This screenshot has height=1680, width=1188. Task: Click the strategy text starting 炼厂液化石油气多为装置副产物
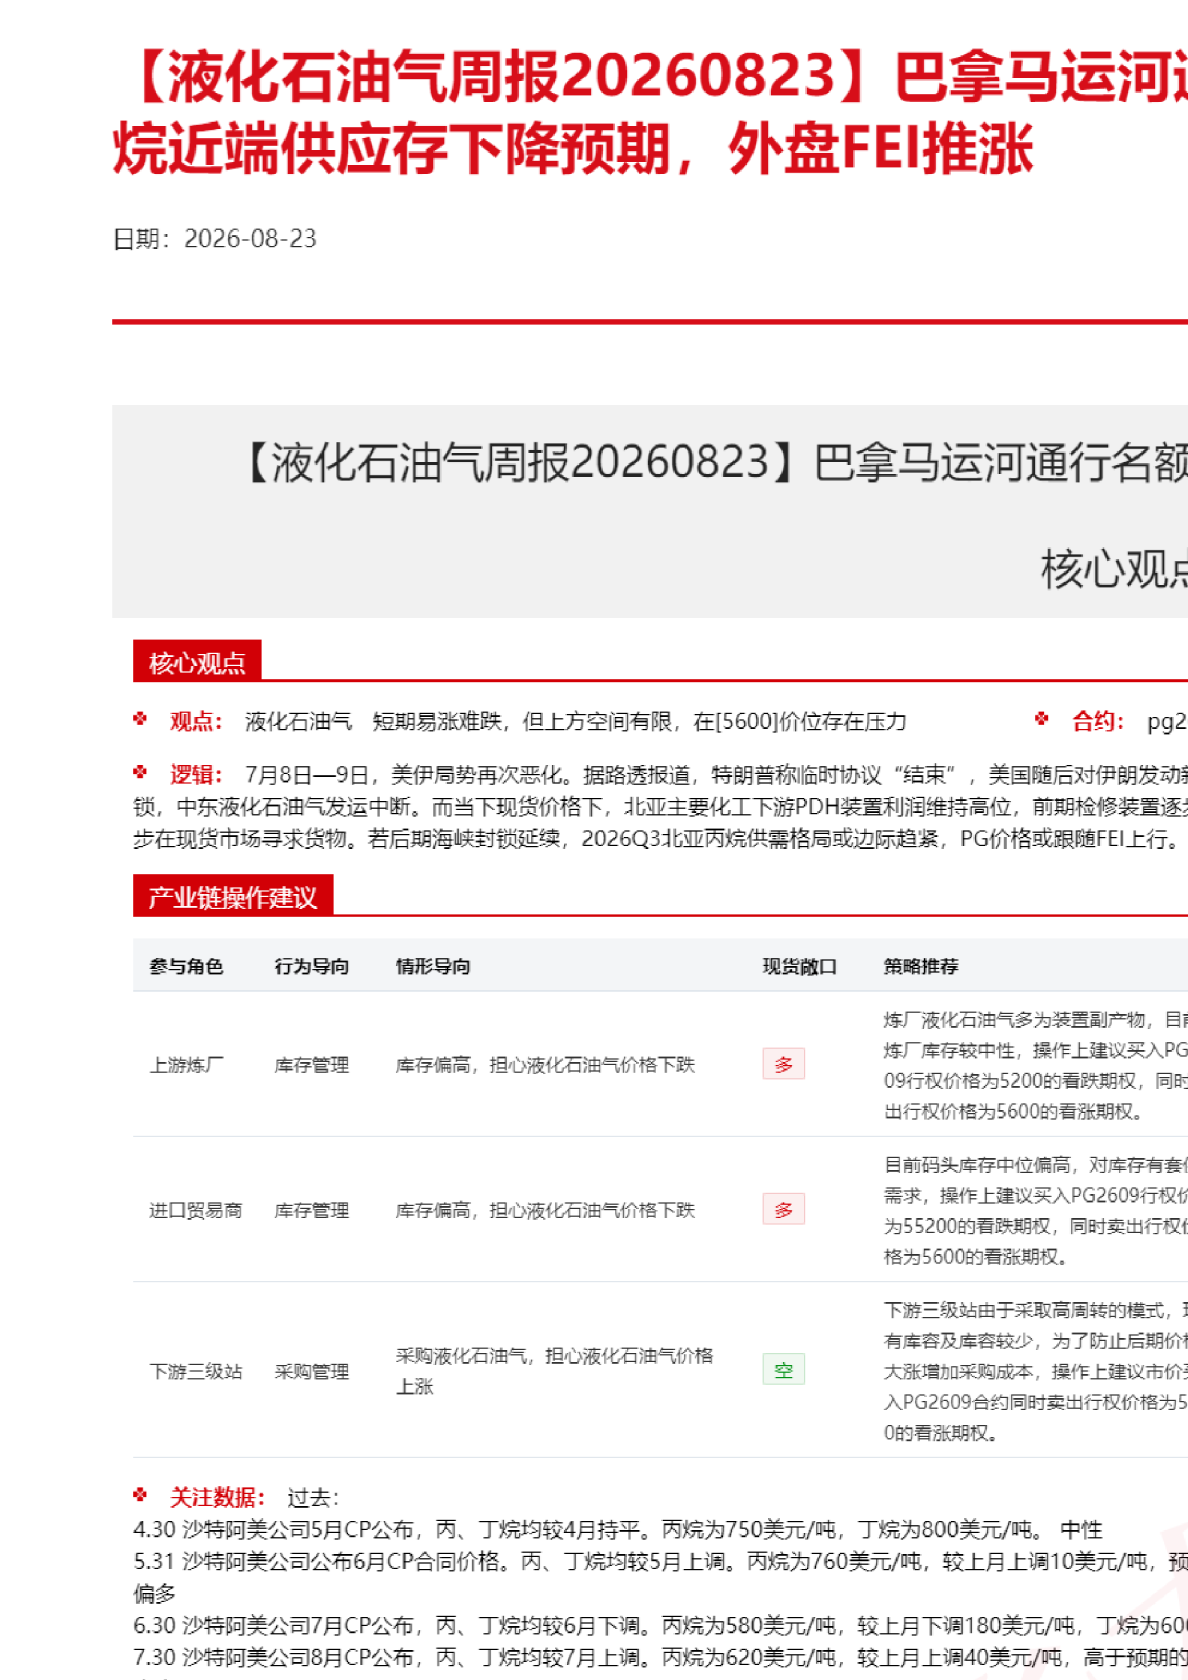click(1036, 1065)
